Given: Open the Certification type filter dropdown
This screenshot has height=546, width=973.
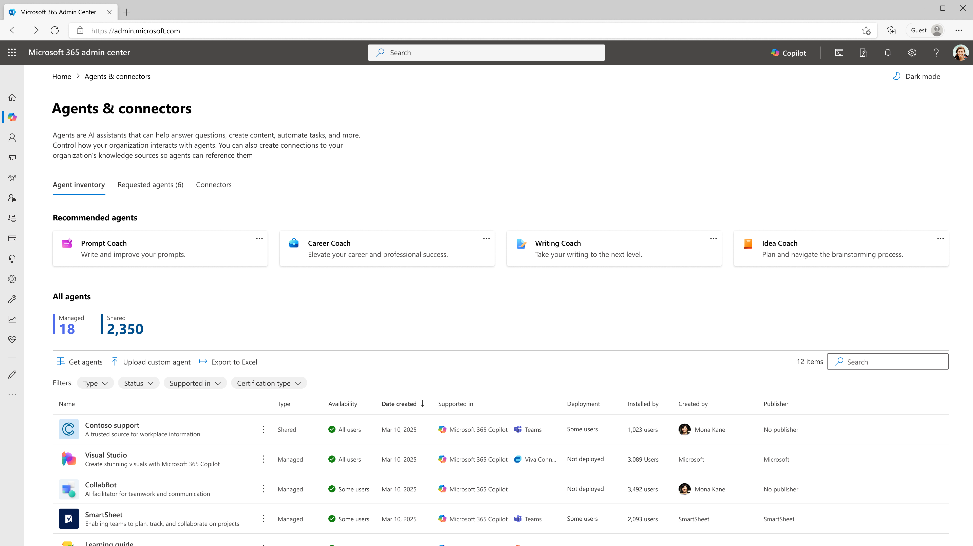Looking at the screenshot, I should (x=269, y=383).
